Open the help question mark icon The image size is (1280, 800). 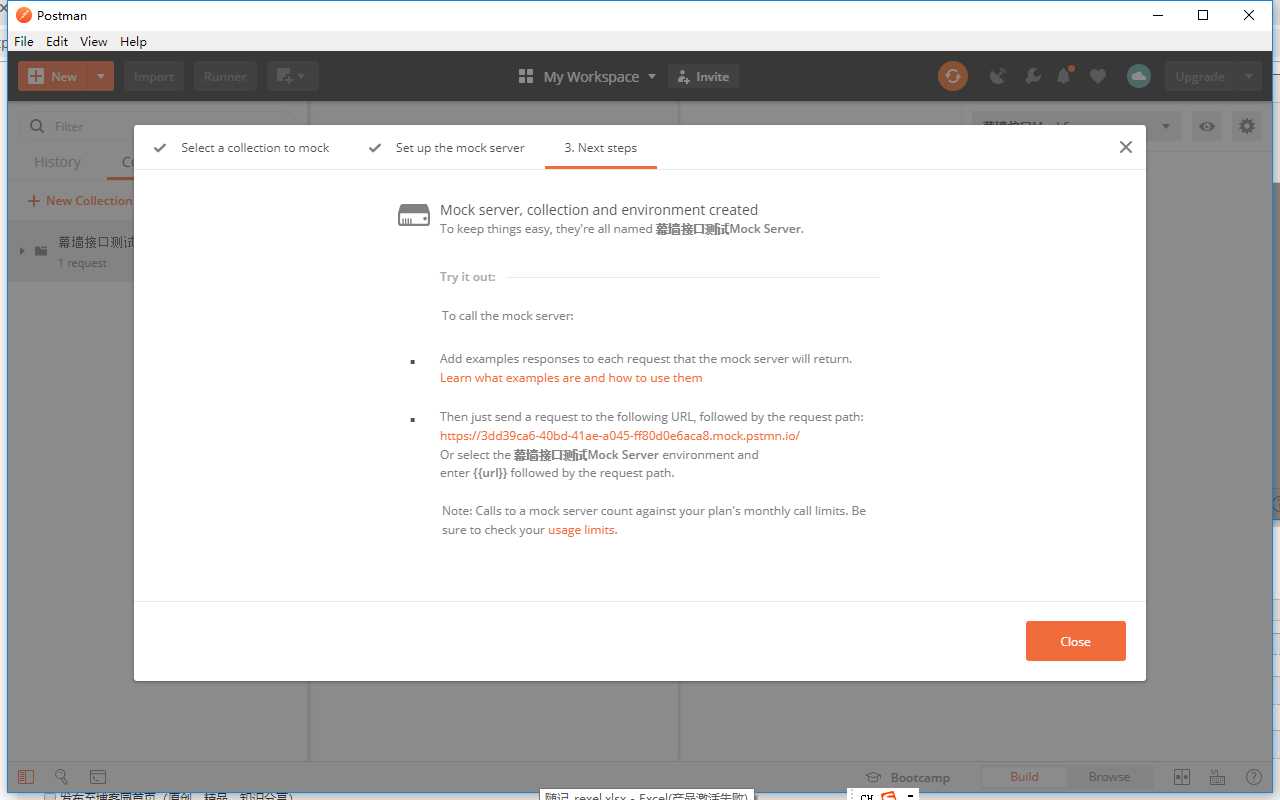click(x=1253, y=777)
